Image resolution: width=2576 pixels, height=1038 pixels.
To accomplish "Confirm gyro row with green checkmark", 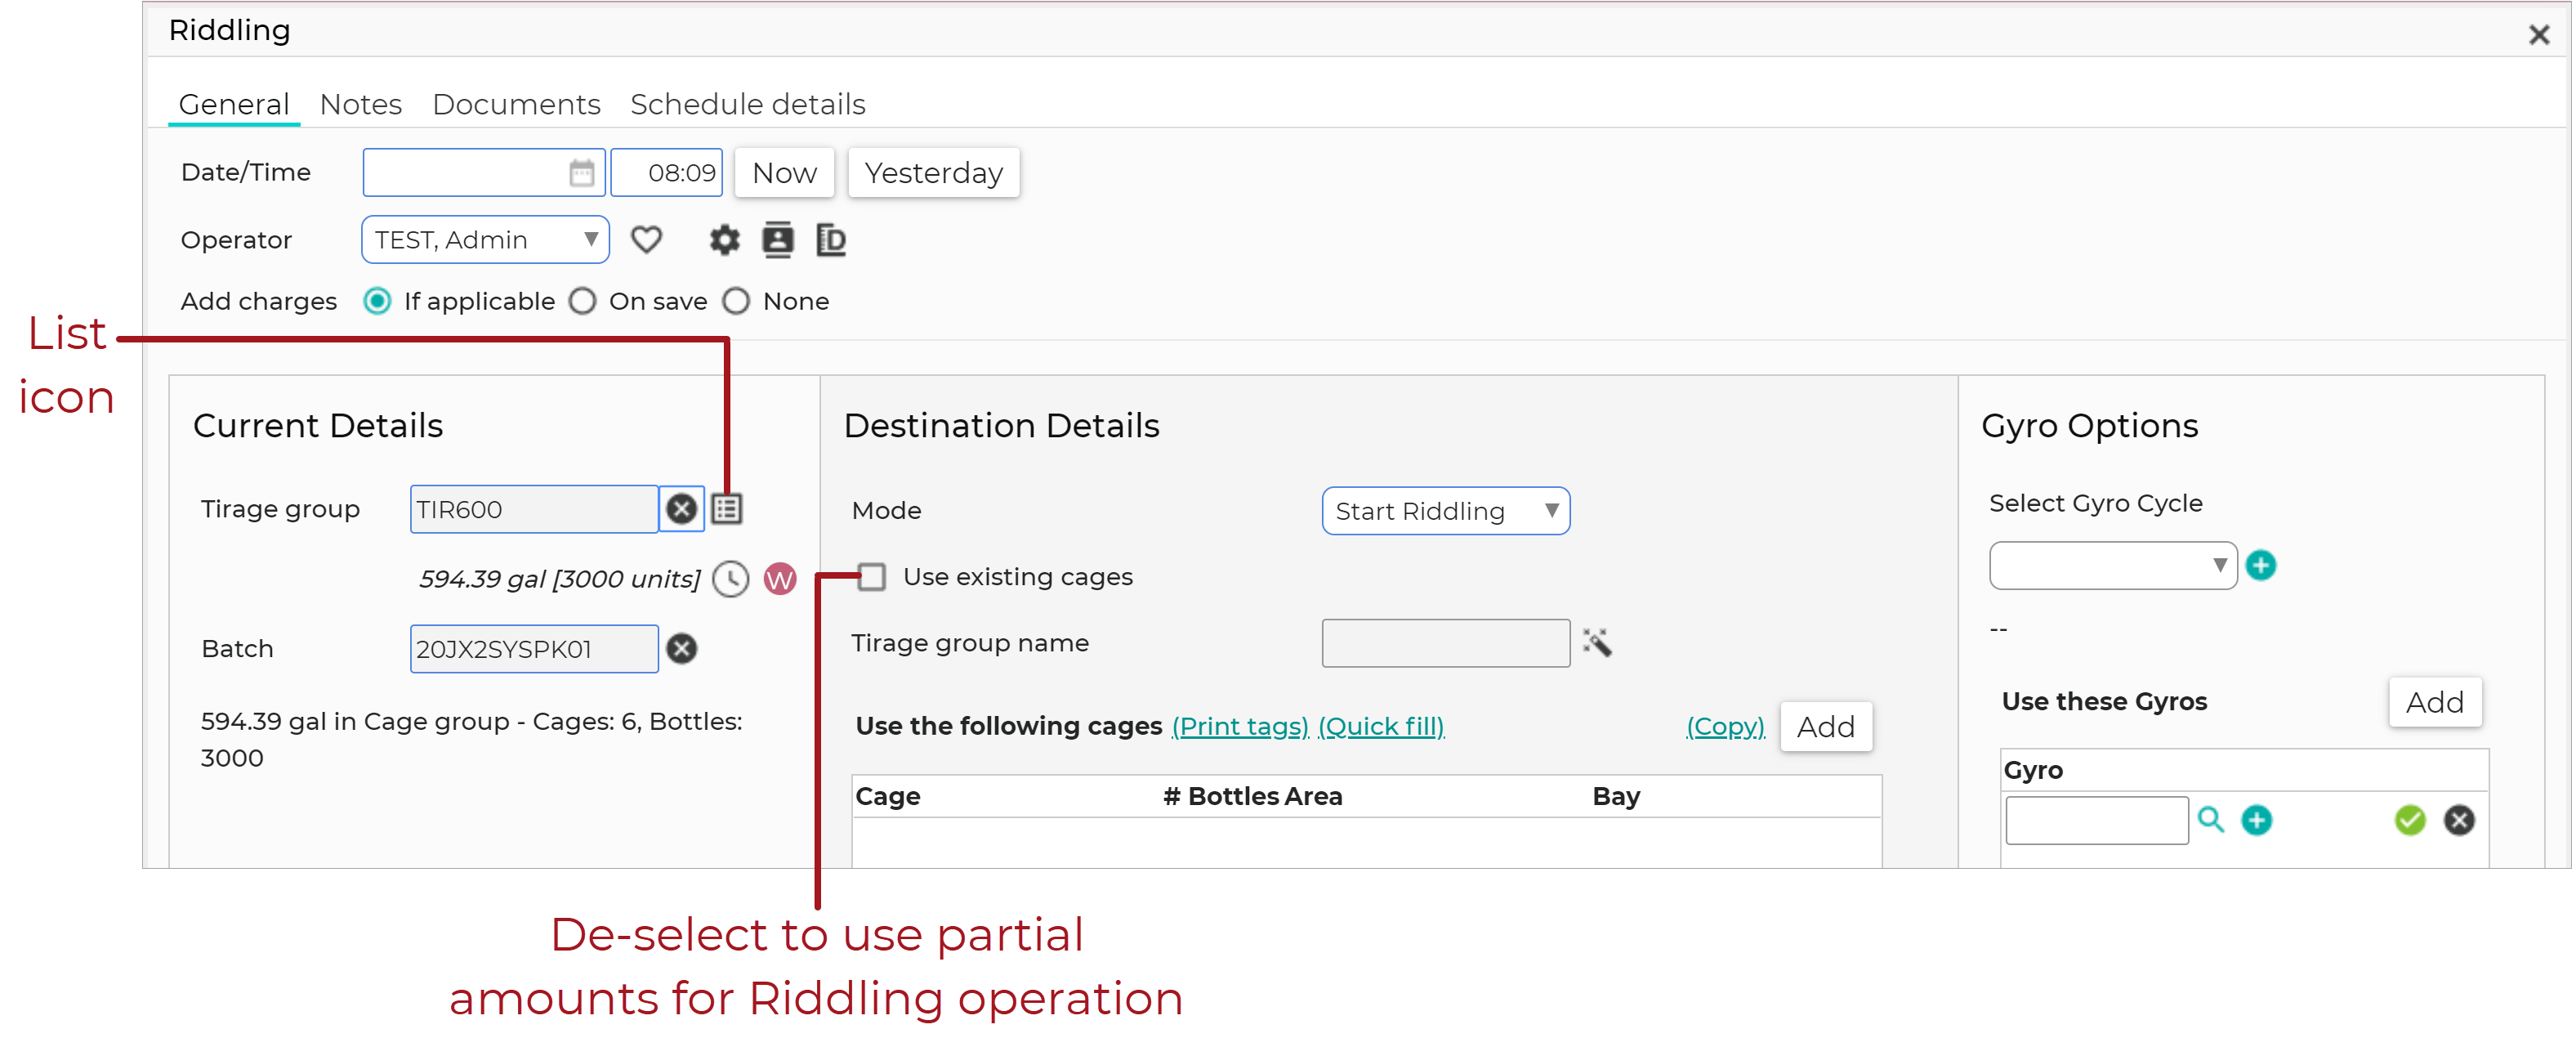I will tap(2409, 820).
